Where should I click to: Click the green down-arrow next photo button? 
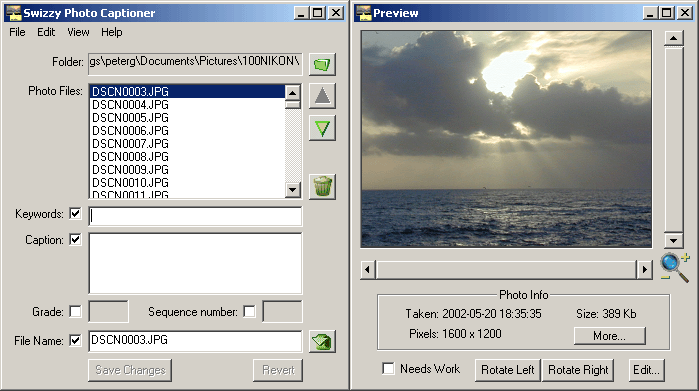[322, 128]
